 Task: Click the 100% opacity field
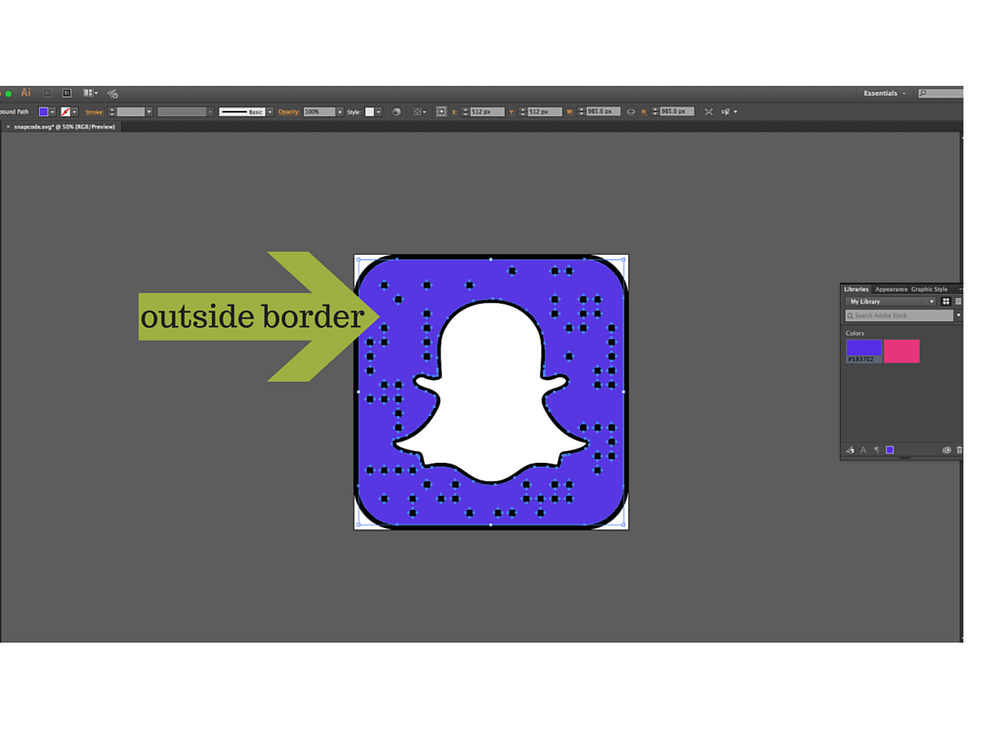320,112
